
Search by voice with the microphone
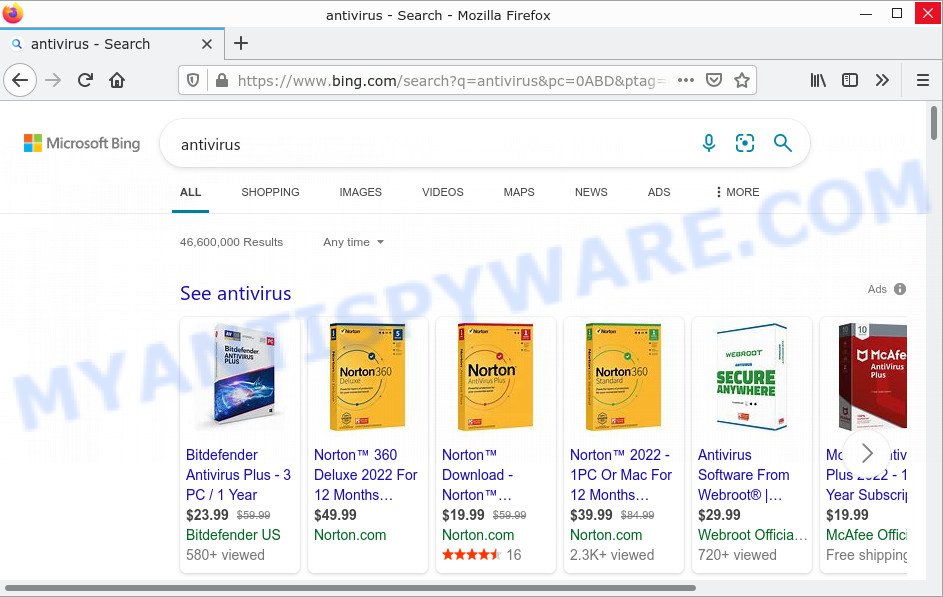pos(709,143)
